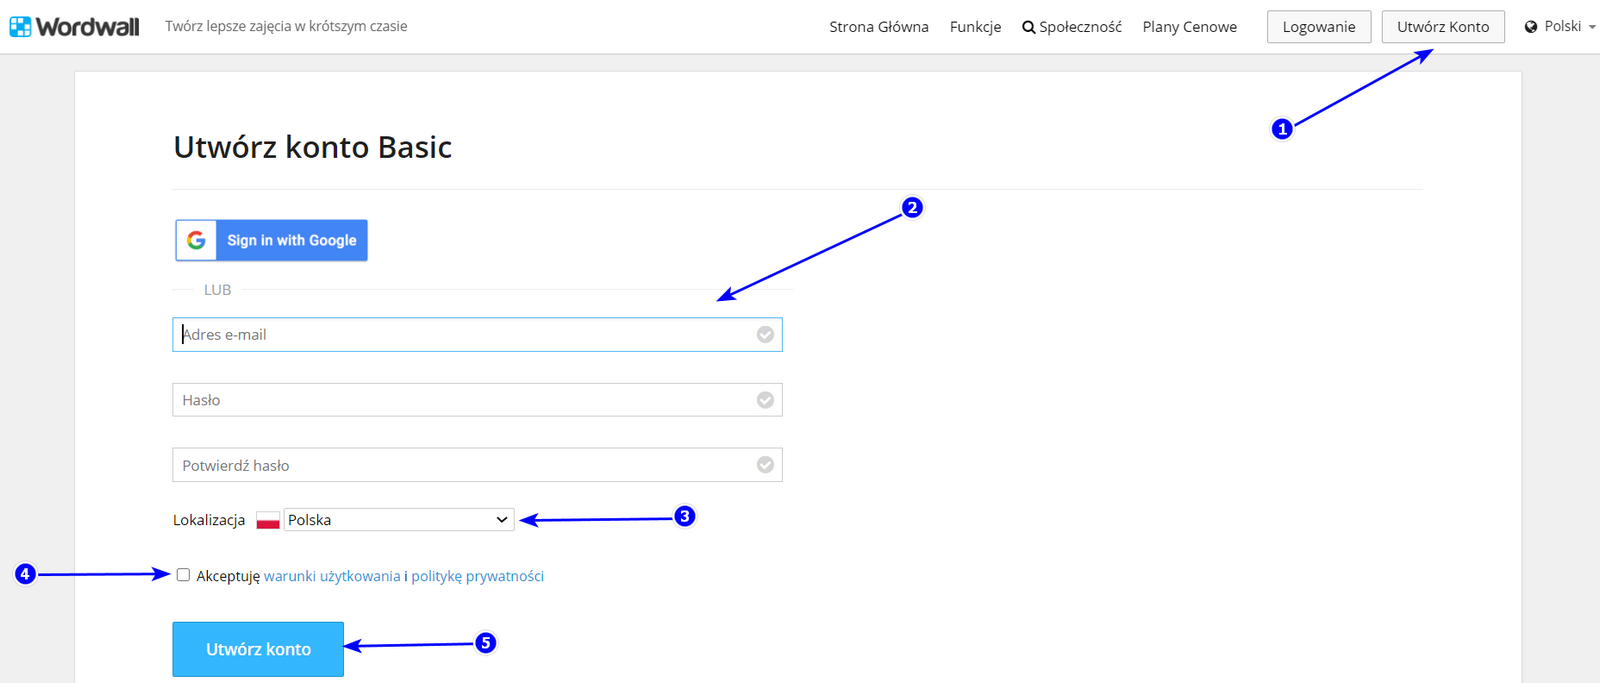
Task: Click the search magnifier icon beside Społeczność
Action: click(1028, 28)
